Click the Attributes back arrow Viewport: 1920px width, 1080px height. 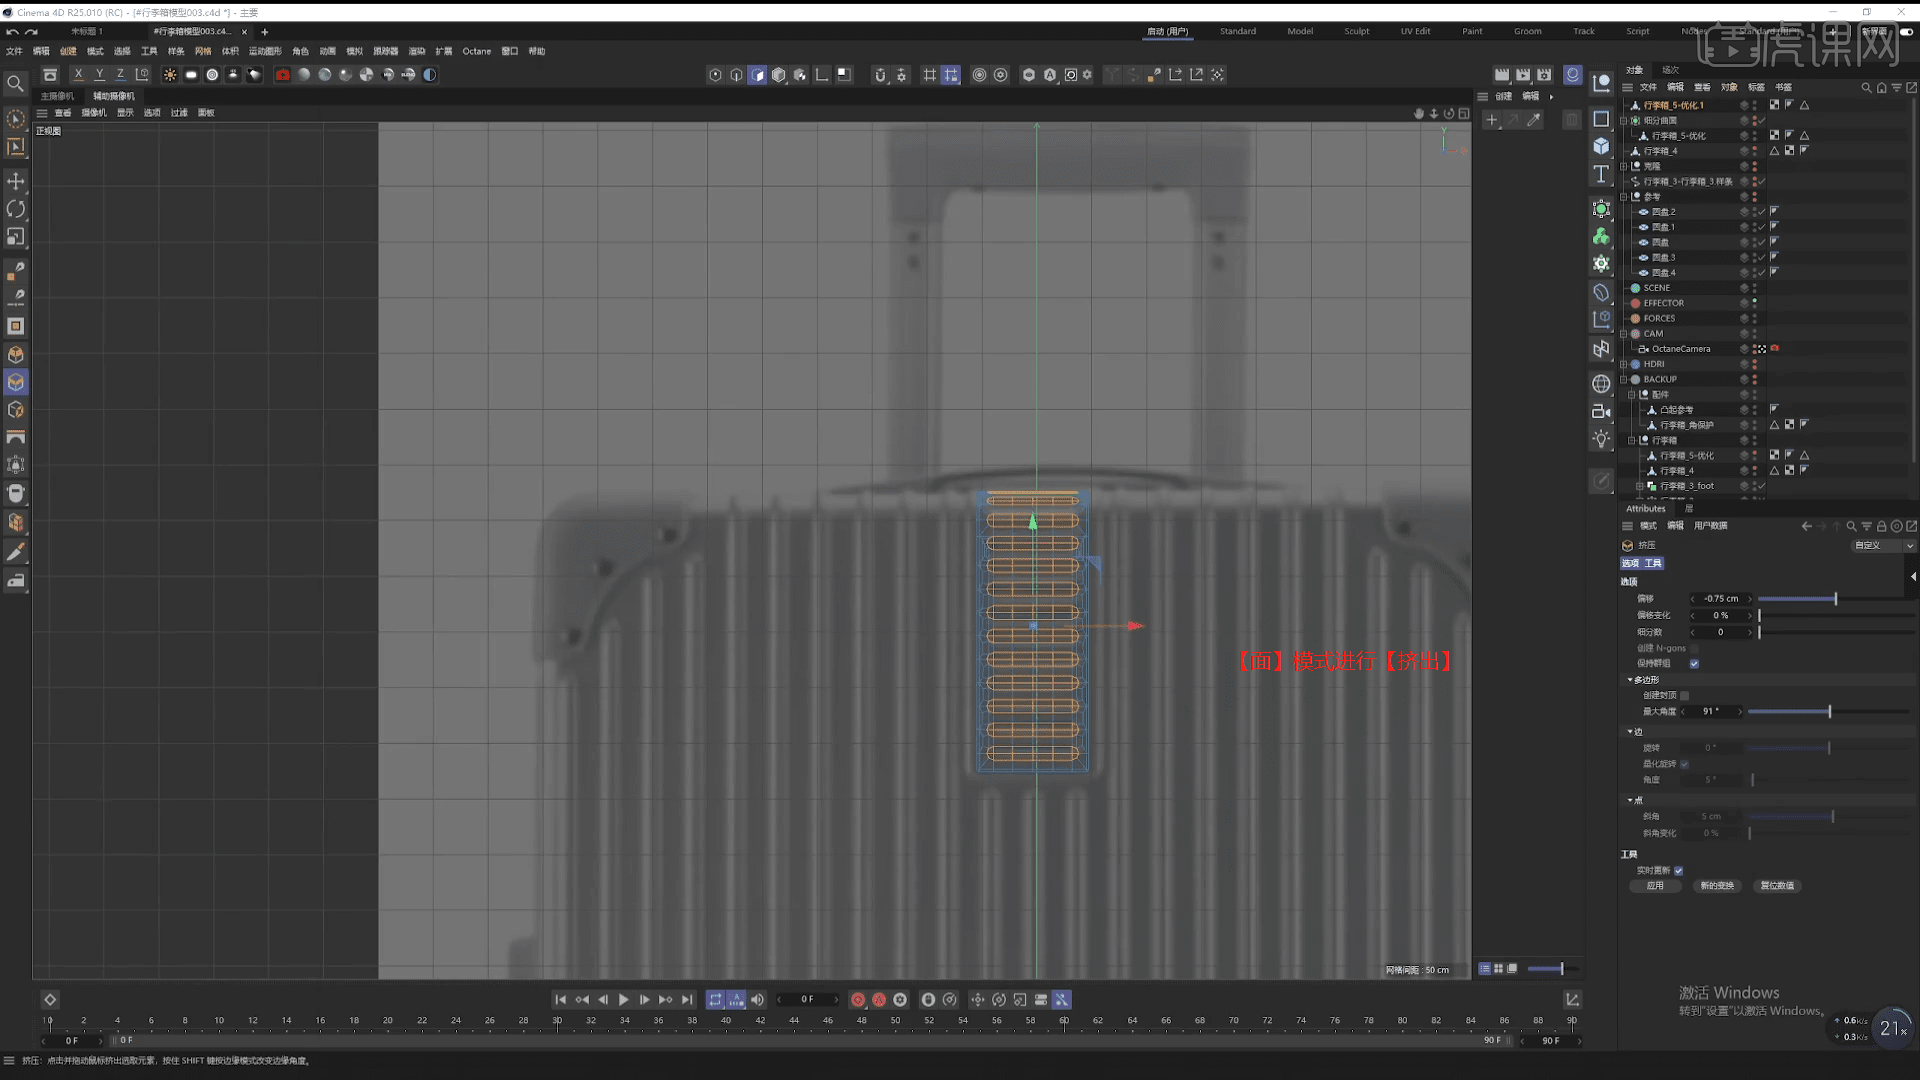click(1806, 526)
